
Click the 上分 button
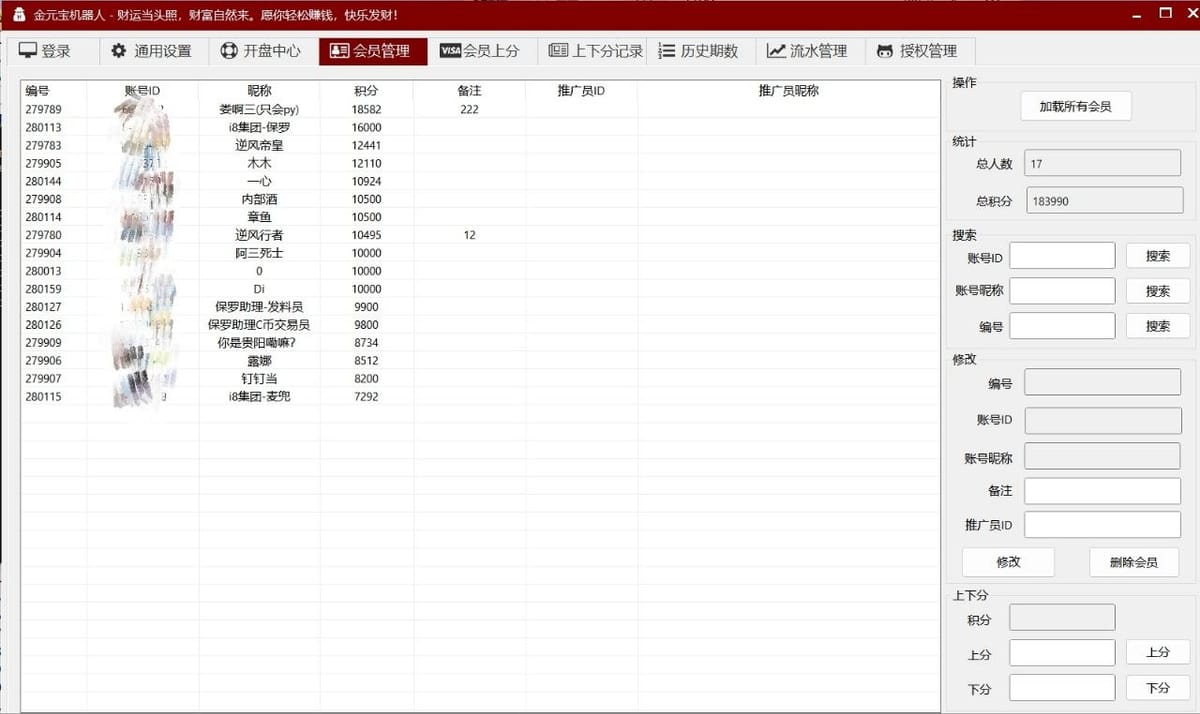(x=1158, y=652)
